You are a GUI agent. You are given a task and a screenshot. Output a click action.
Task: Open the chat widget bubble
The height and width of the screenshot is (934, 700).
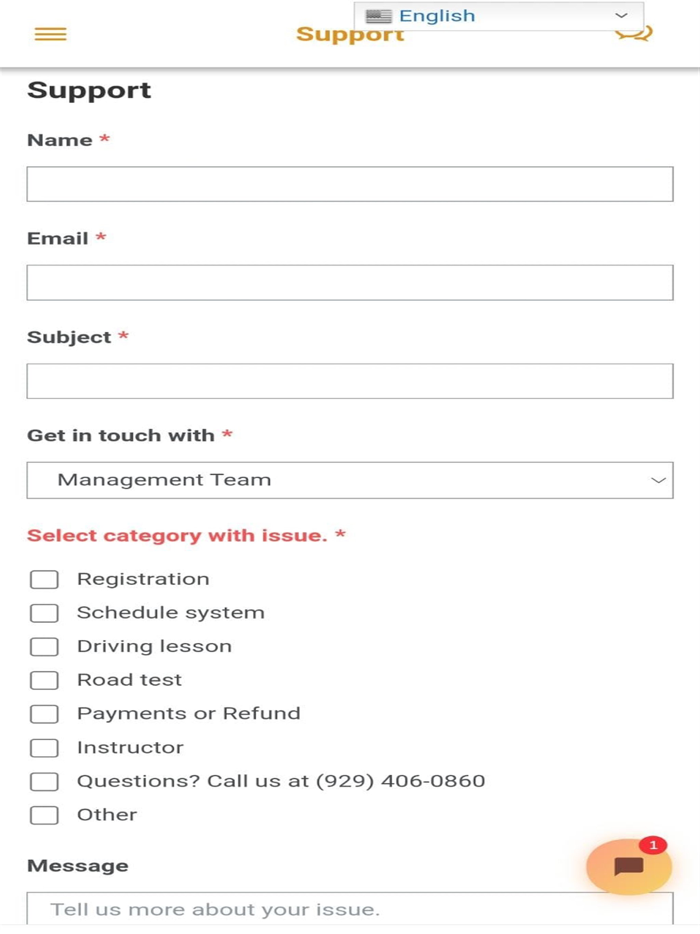628,867
